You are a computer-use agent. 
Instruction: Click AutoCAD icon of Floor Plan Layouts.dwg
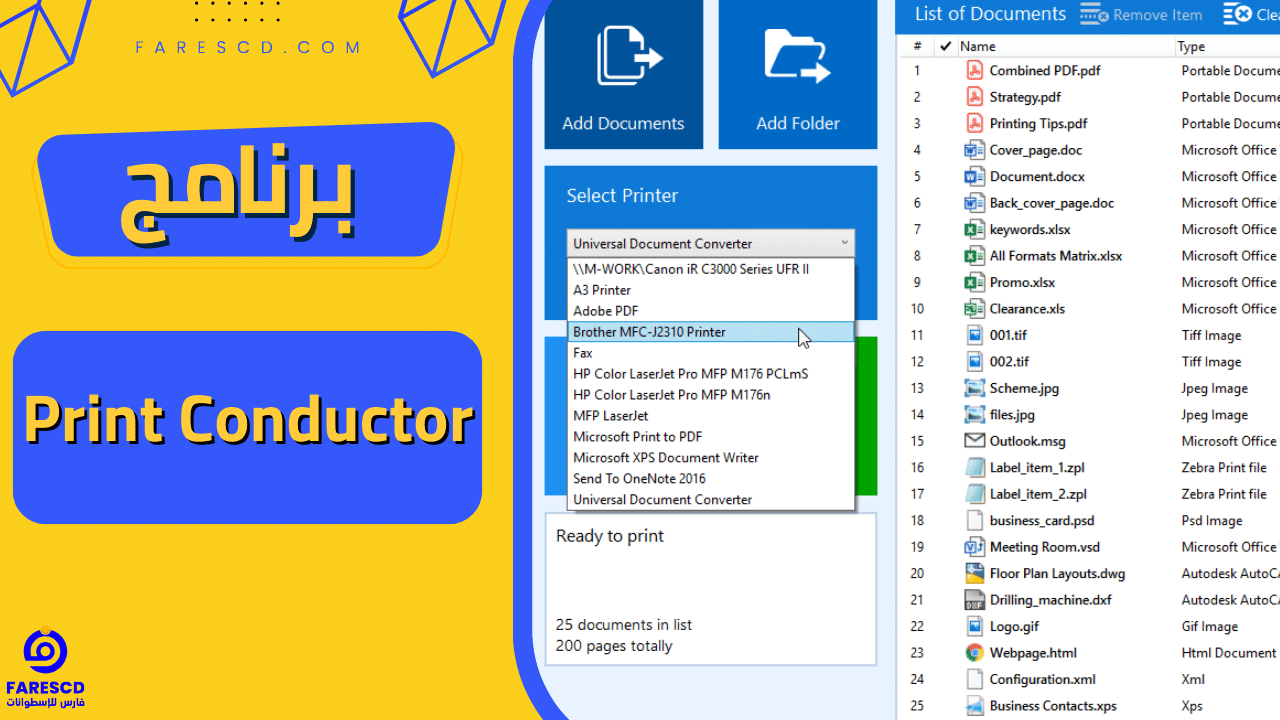point(975,574)
